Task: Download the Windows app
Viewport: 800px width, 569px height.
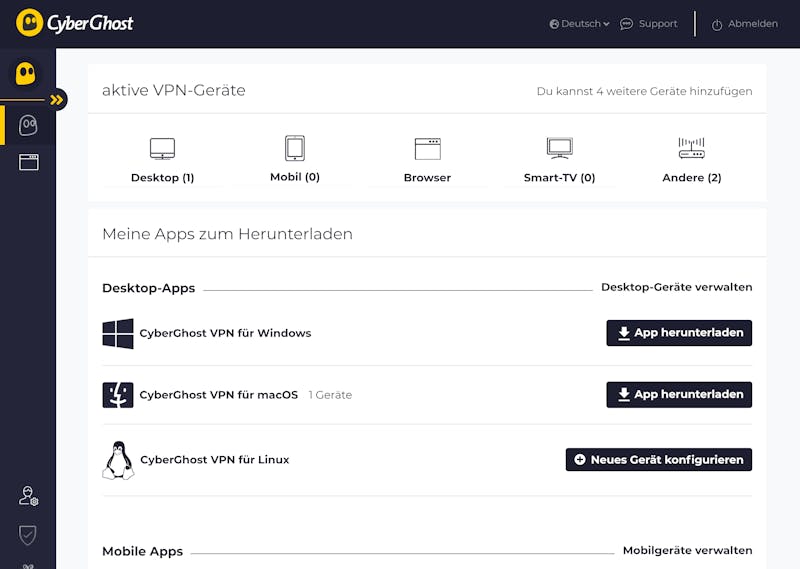Action: [679, 333]
